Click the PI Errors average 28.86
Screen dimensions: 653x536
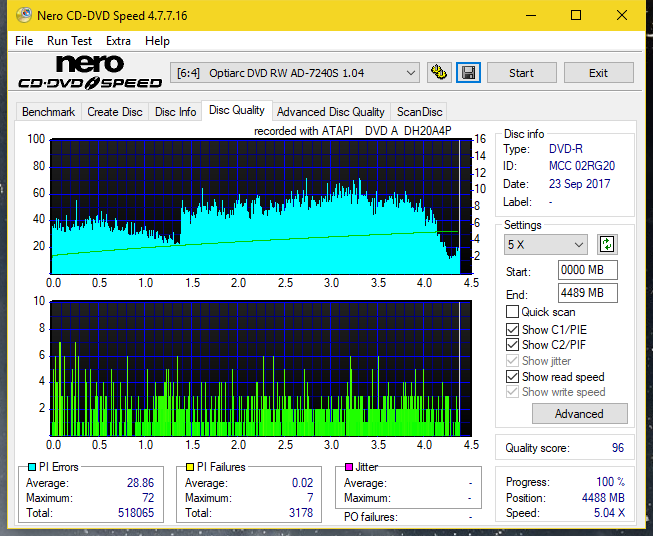click(140, 482)
